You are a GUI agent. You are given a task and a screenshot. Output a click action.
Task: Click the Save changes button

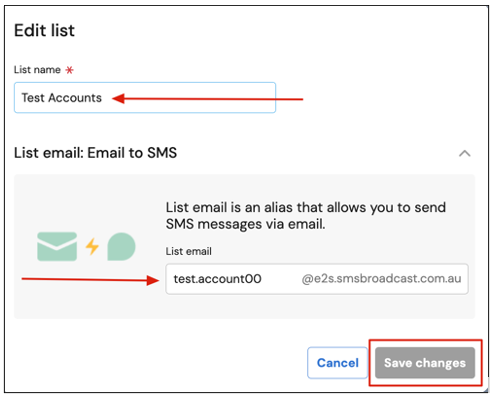click(x=425, y=363)
